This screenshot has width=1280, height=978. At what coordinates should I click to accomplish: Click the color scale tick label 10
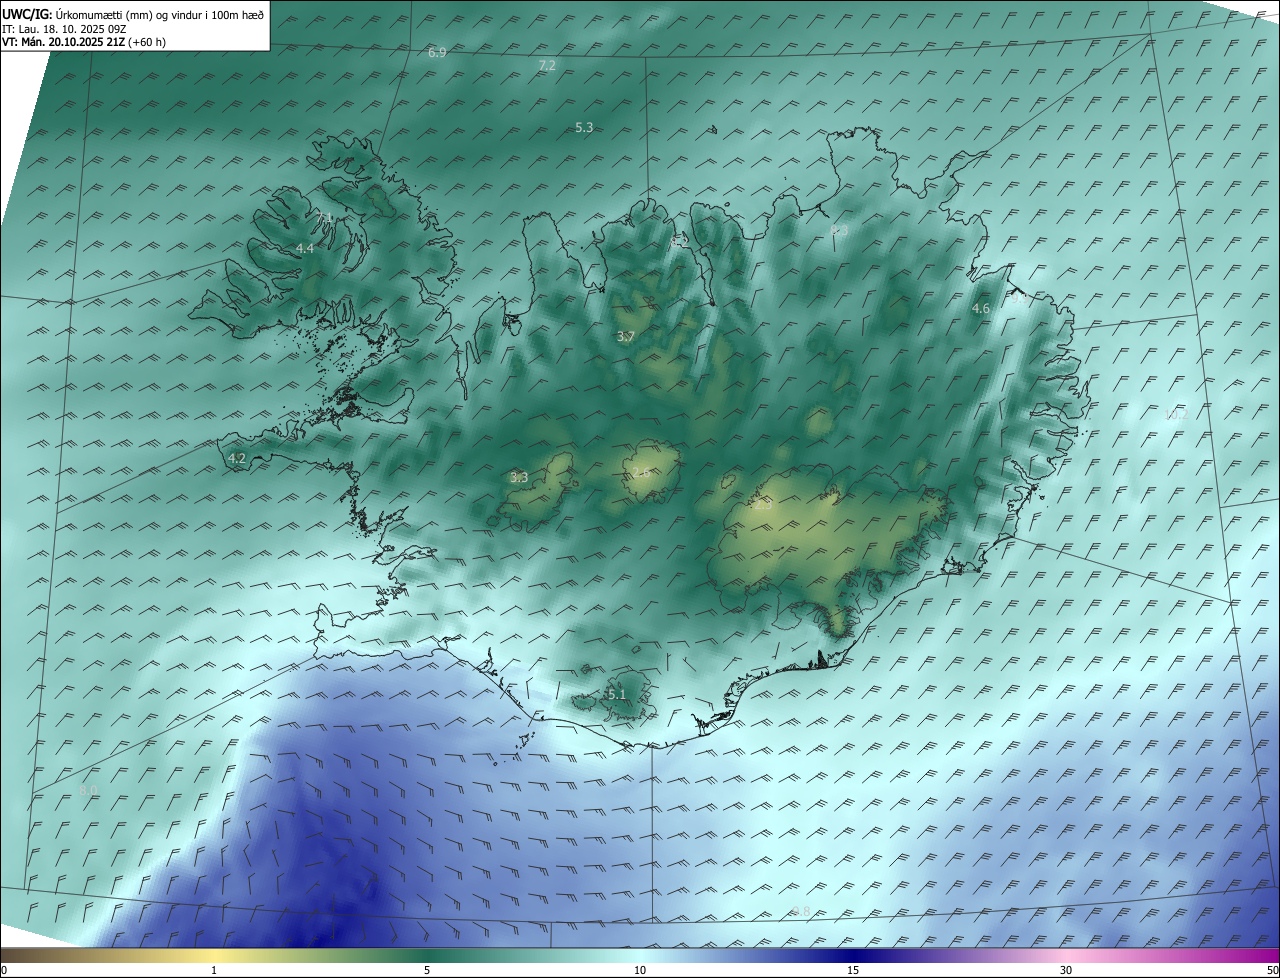click(x=640, y=970)
